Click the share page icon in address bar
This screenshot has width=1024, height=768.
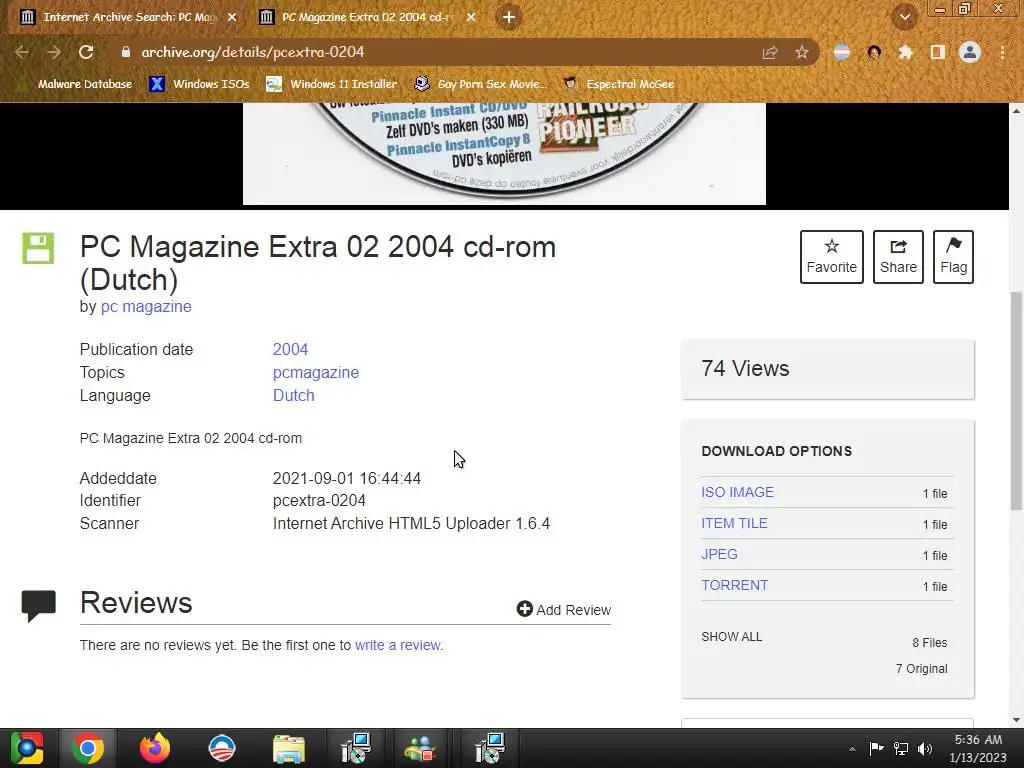[770, 52]
